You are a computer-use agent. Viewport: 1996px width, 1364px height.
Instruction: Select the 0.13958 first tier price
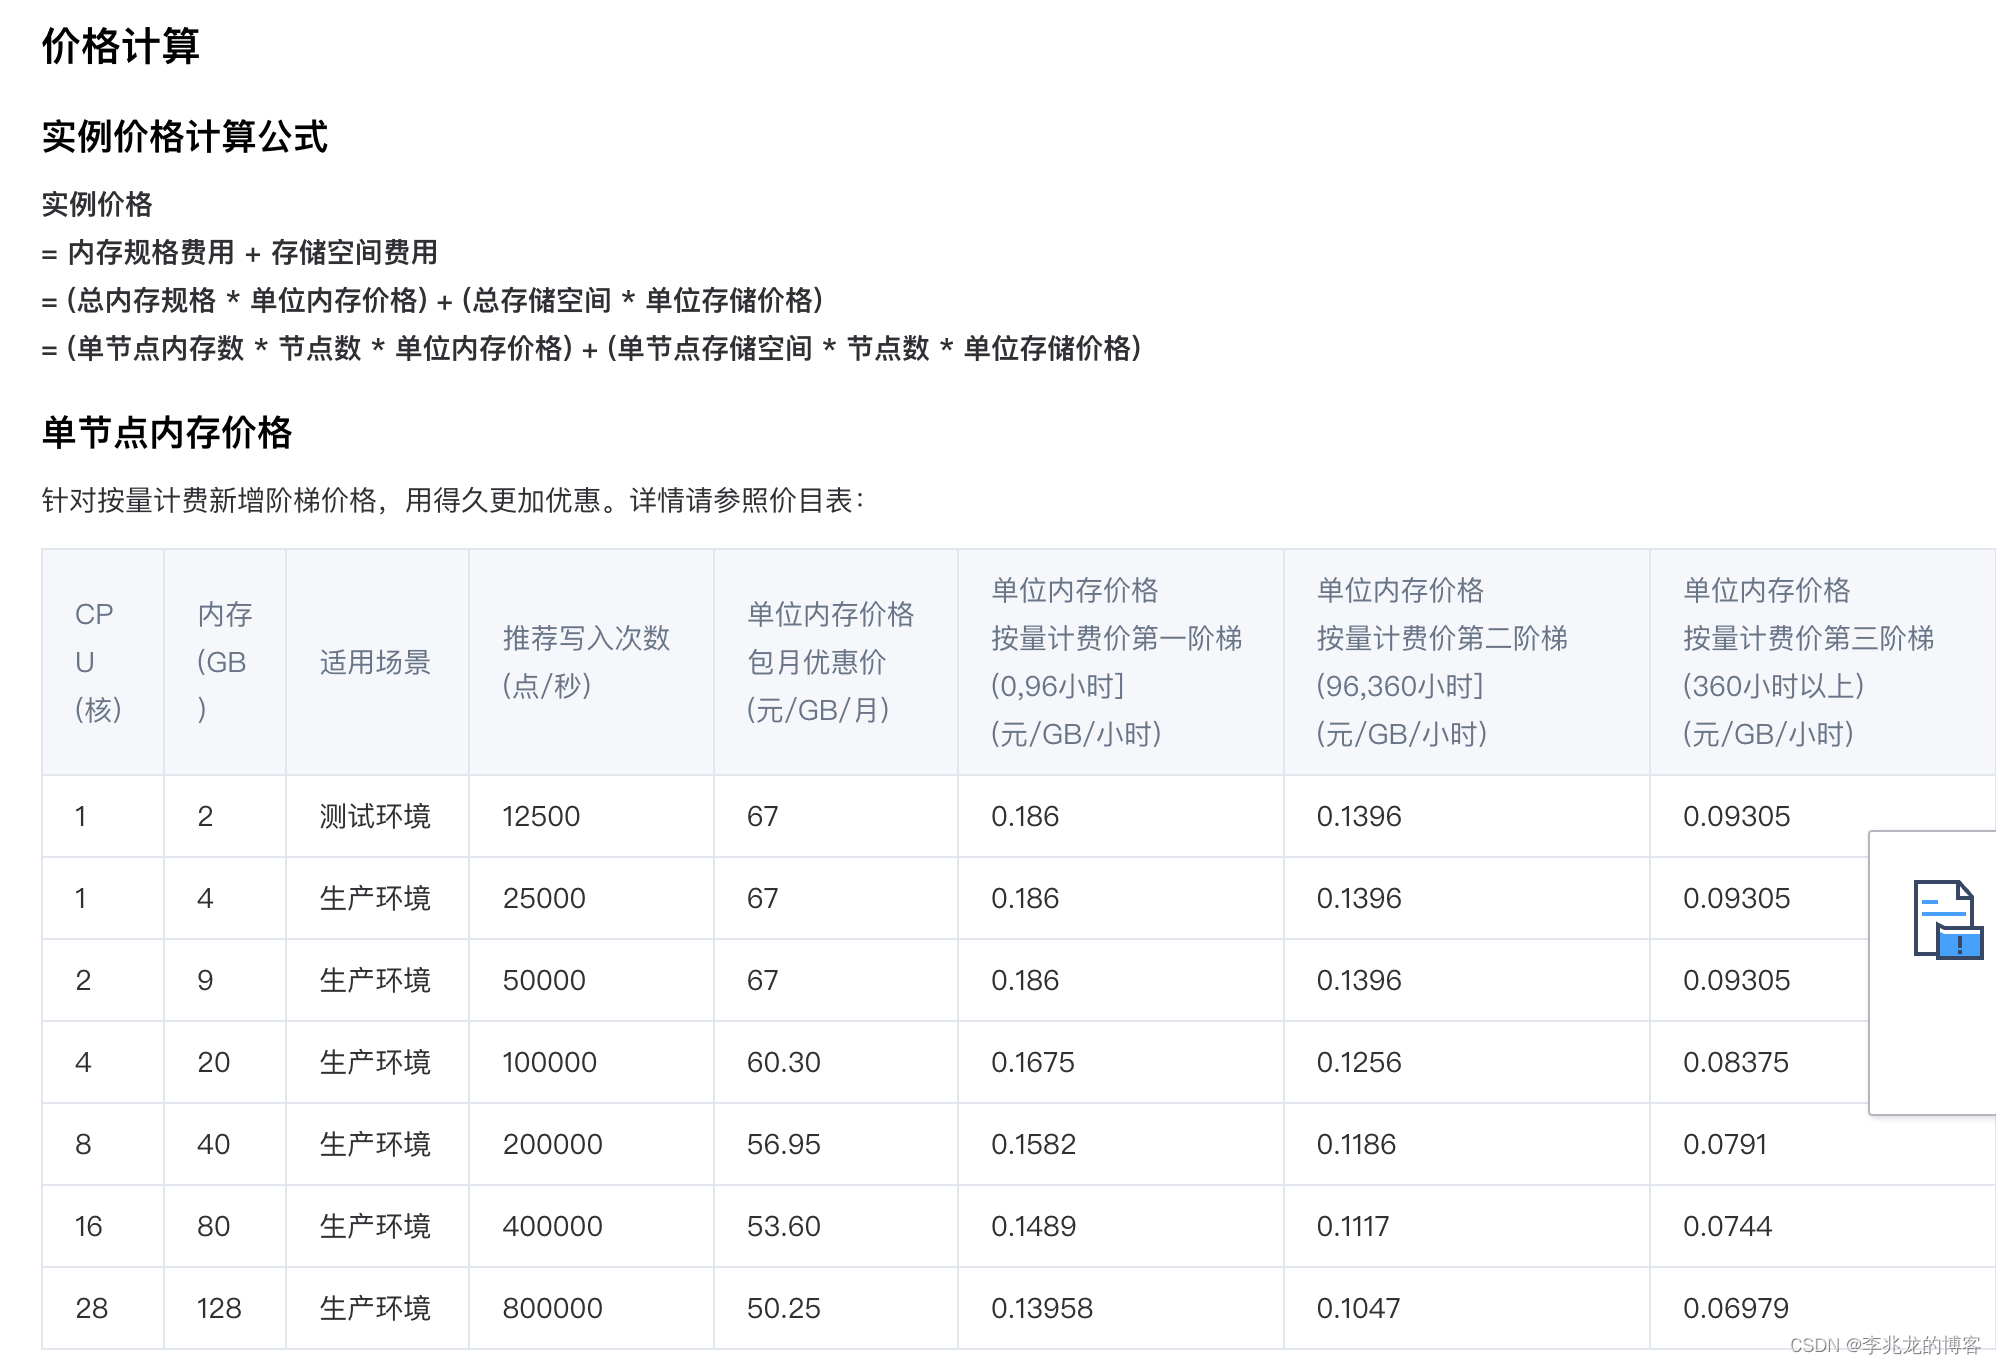[x=1041, y=1308]
